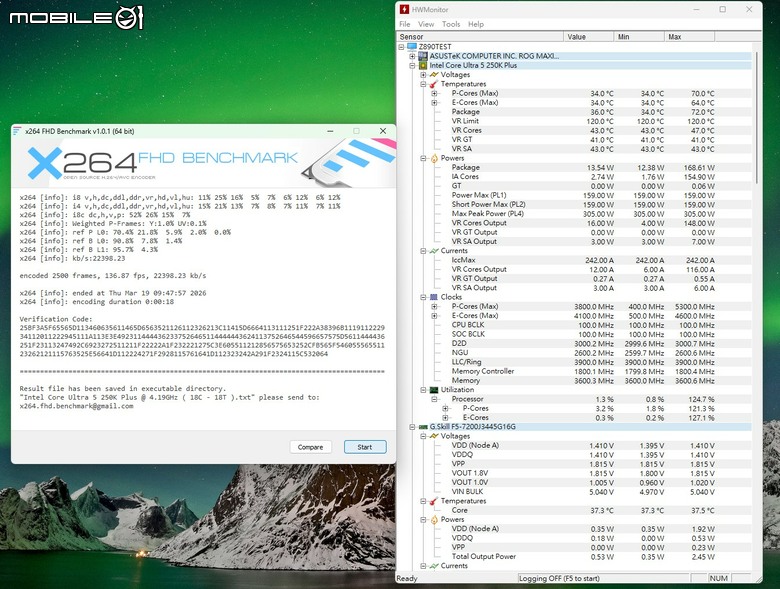Image resolution: width=780 pixels, height=589 pixels.
Task: Click the Value column header
Action: coord(588,37)
